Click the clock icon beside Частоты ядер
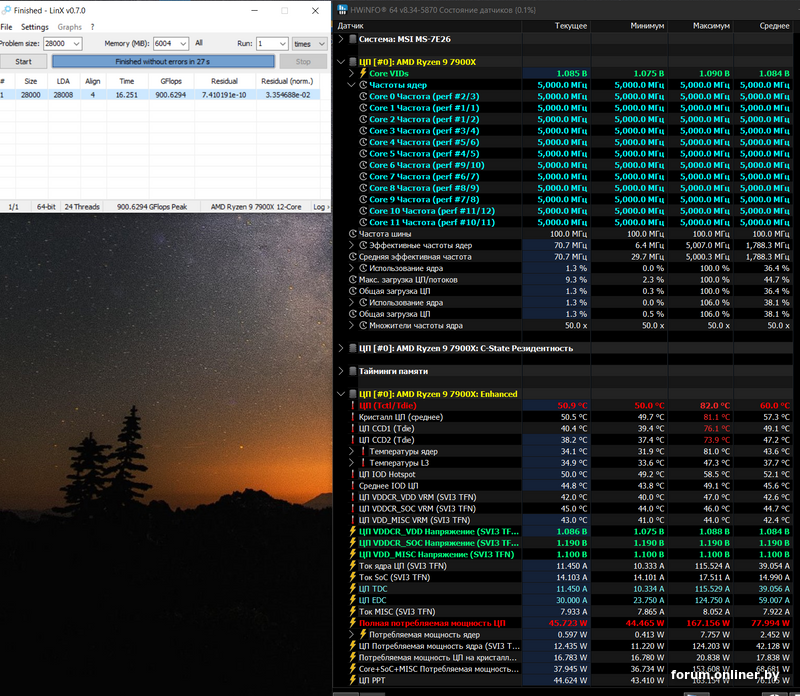Viewport: 800px width, 696px height. coord(363,85)
